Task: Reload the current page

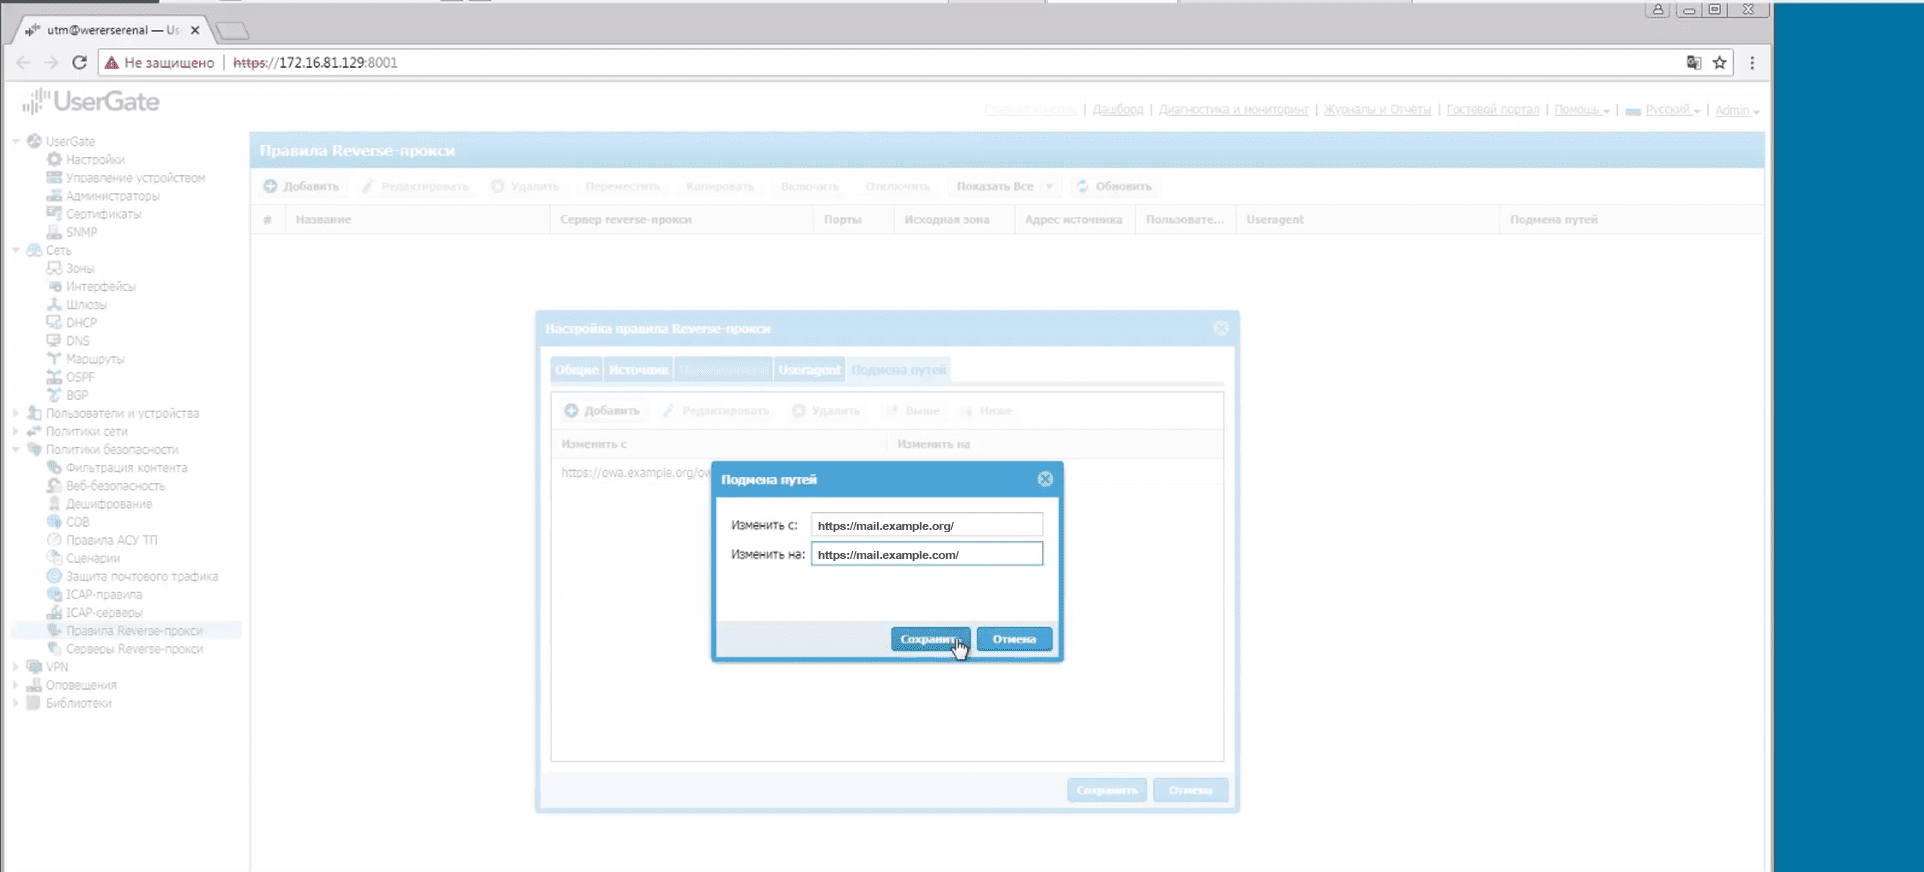Action: 80,62
